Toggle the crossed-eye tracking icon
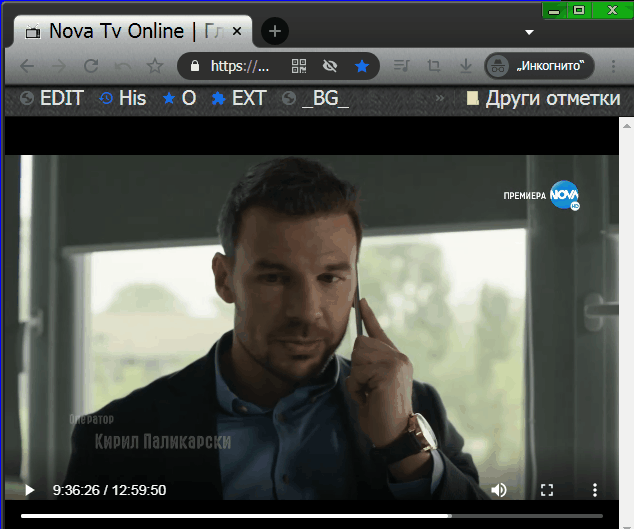This screenshot has width=634, height=529. click(330, 66)
